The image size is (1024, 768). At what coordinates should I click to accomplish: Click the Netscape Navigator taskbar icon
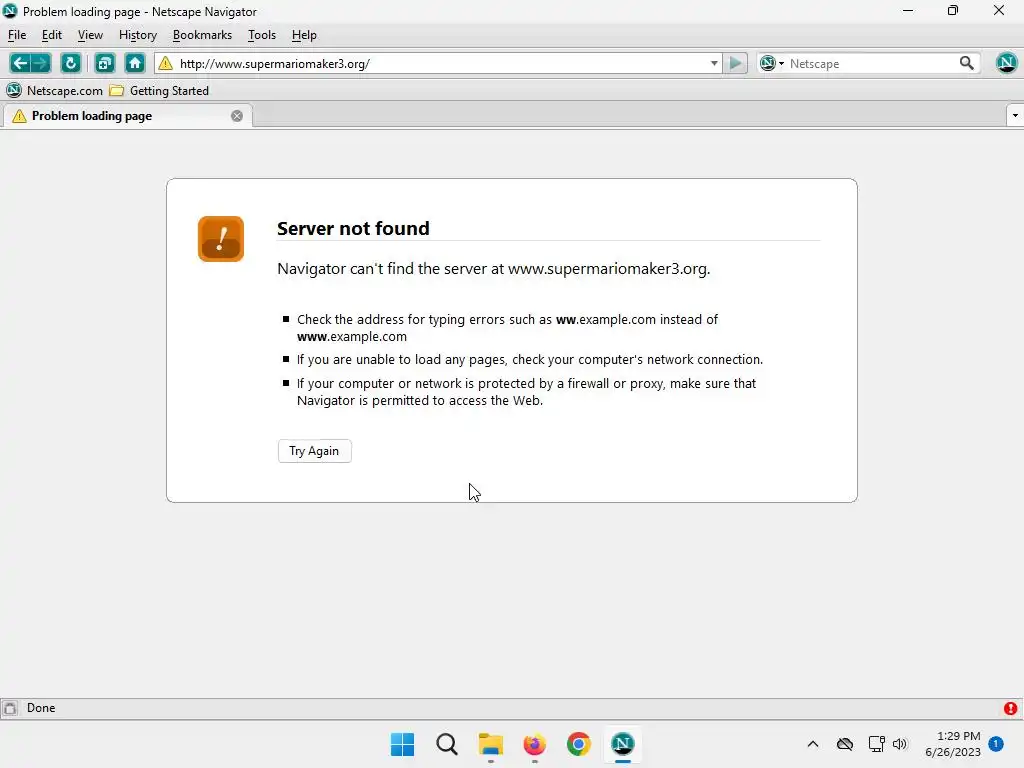622,744
